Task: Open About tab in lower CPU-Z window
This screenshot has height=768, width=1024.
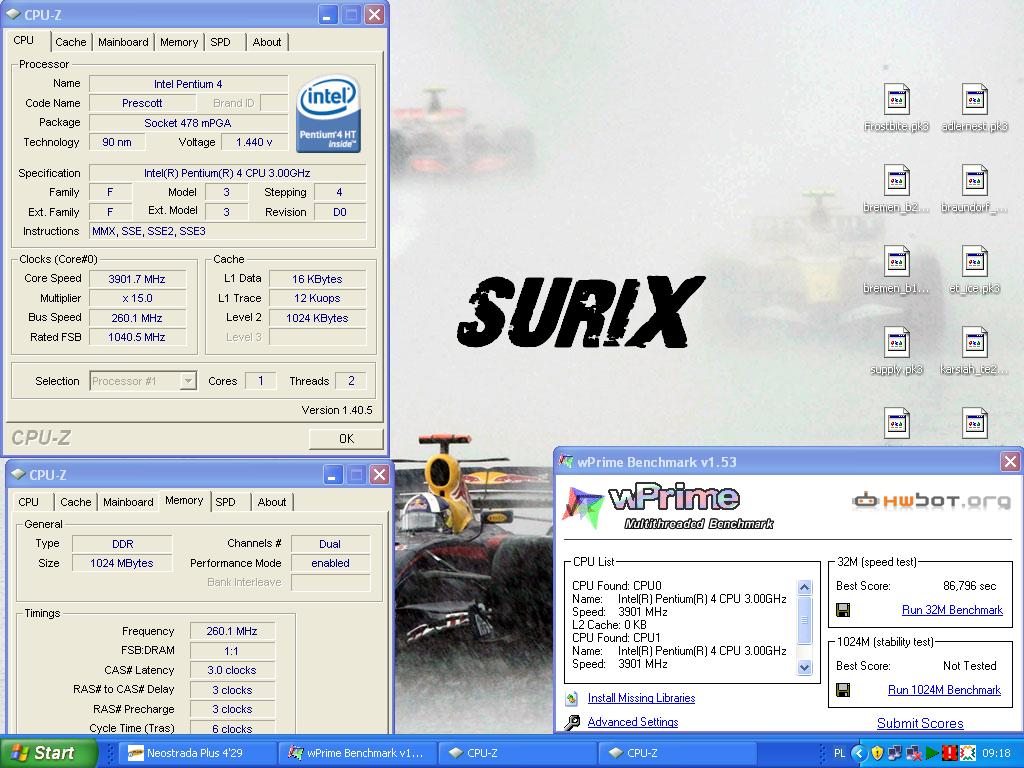Action: (x=272, y=502)
